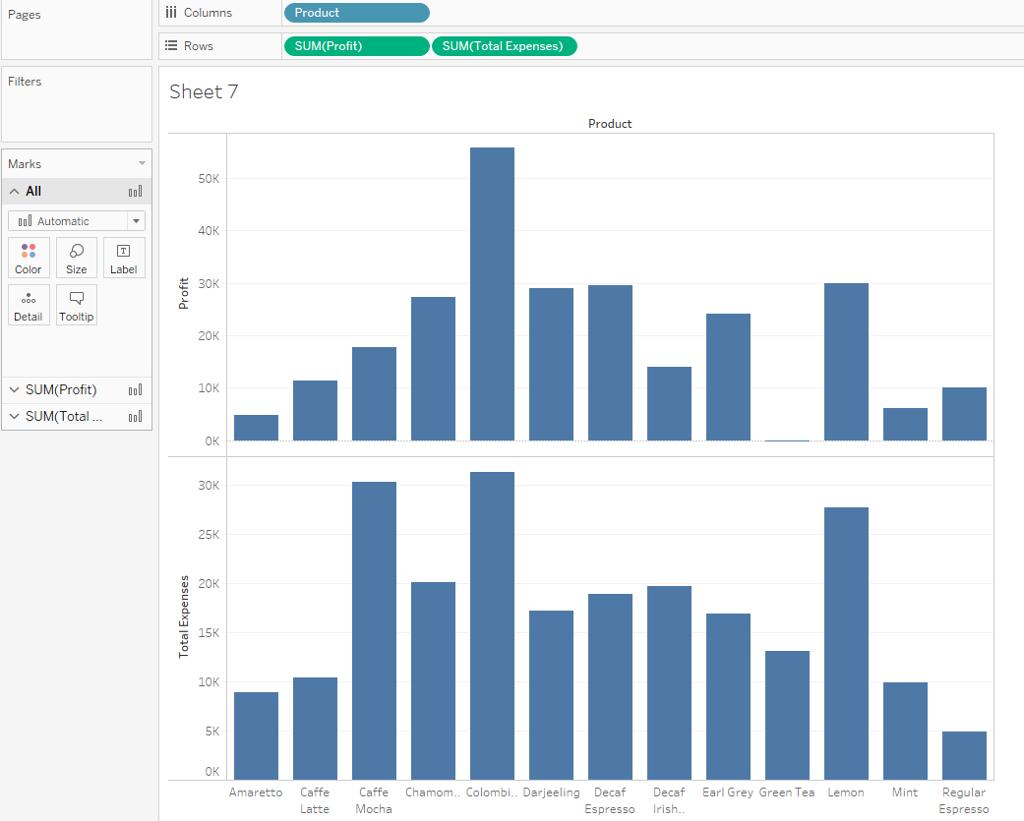Click bar icon next to SUM(Total ...) marks

click(135, 417)
